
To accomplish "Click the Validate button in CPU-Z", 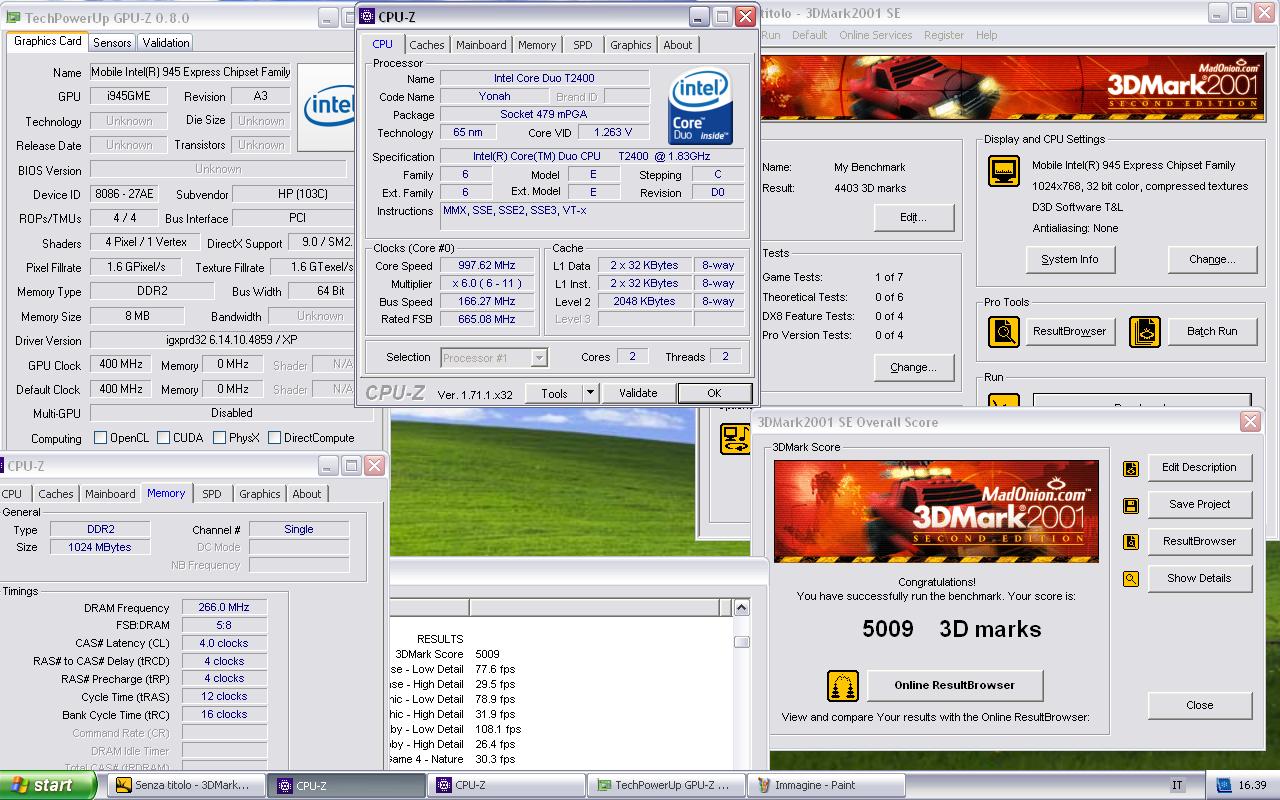I will point(638,394).
